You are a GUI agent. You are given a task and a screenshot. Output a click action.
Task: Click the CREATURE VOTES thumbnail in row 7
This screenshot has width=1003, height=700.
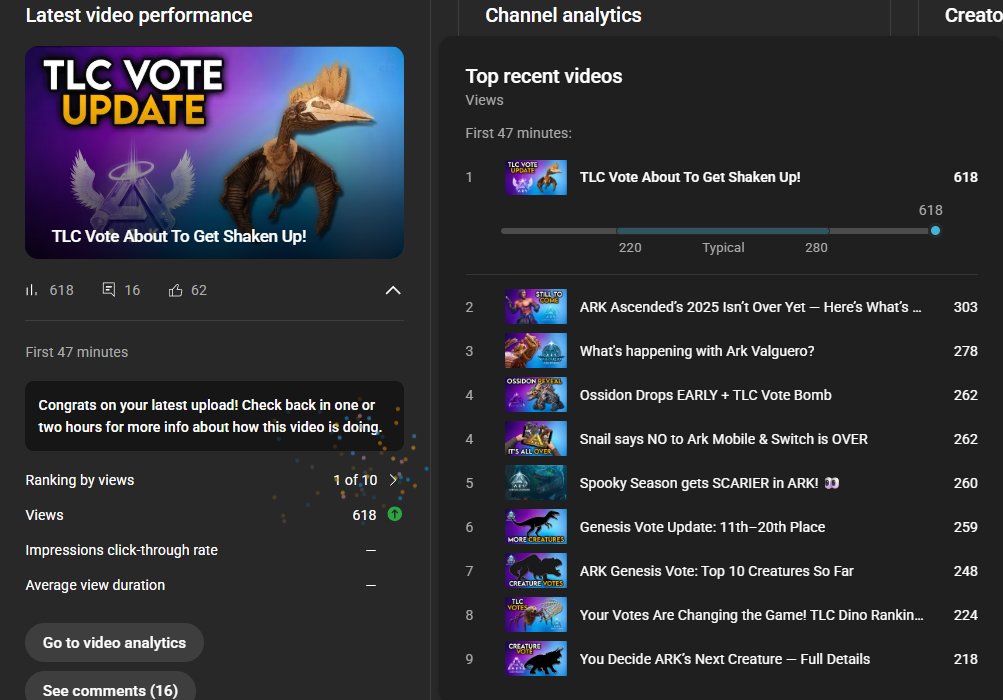(x=536, y=571)
